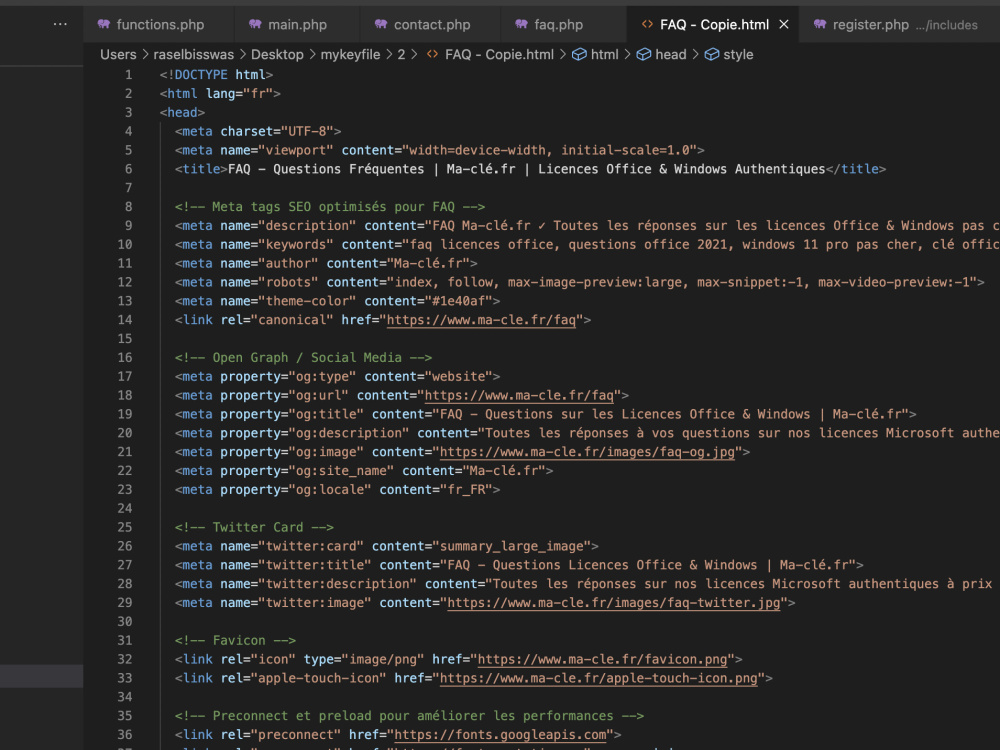Open the faq-twitter.jpg image URL
Screen dimensions: 1000x750
click(614, 603)
